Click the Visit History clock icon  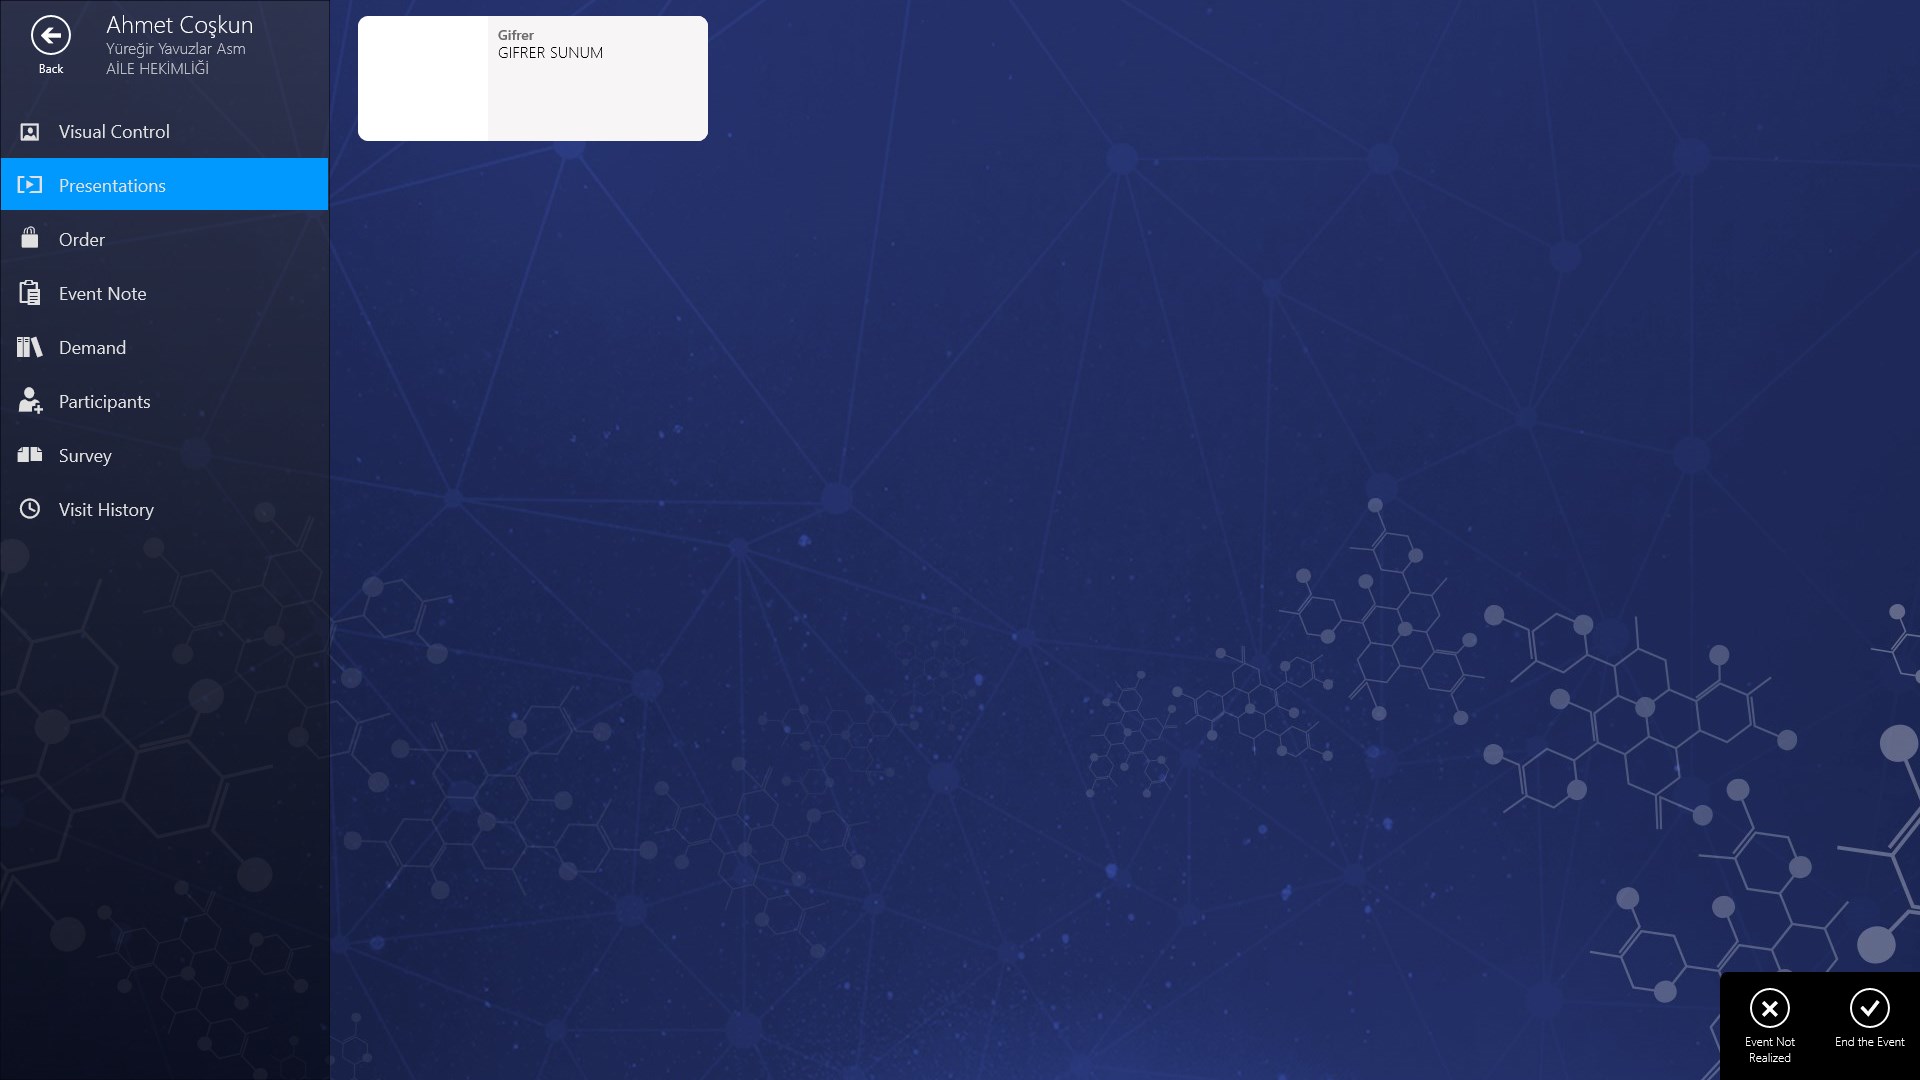coord(30,509)
